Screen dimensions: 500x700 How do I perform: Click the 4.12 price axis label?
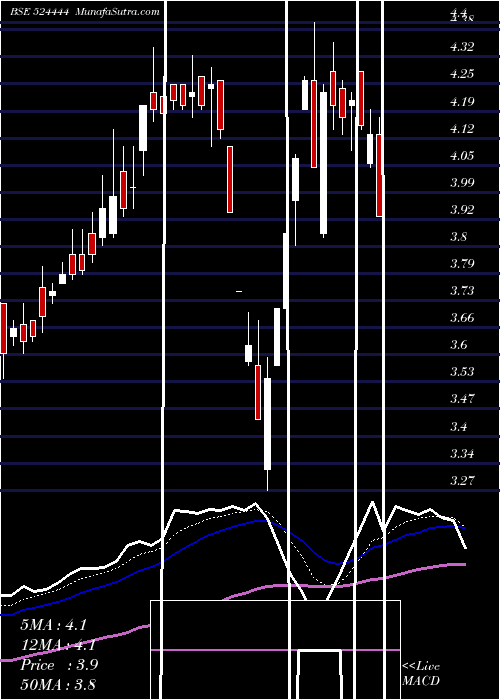point(462,129)
